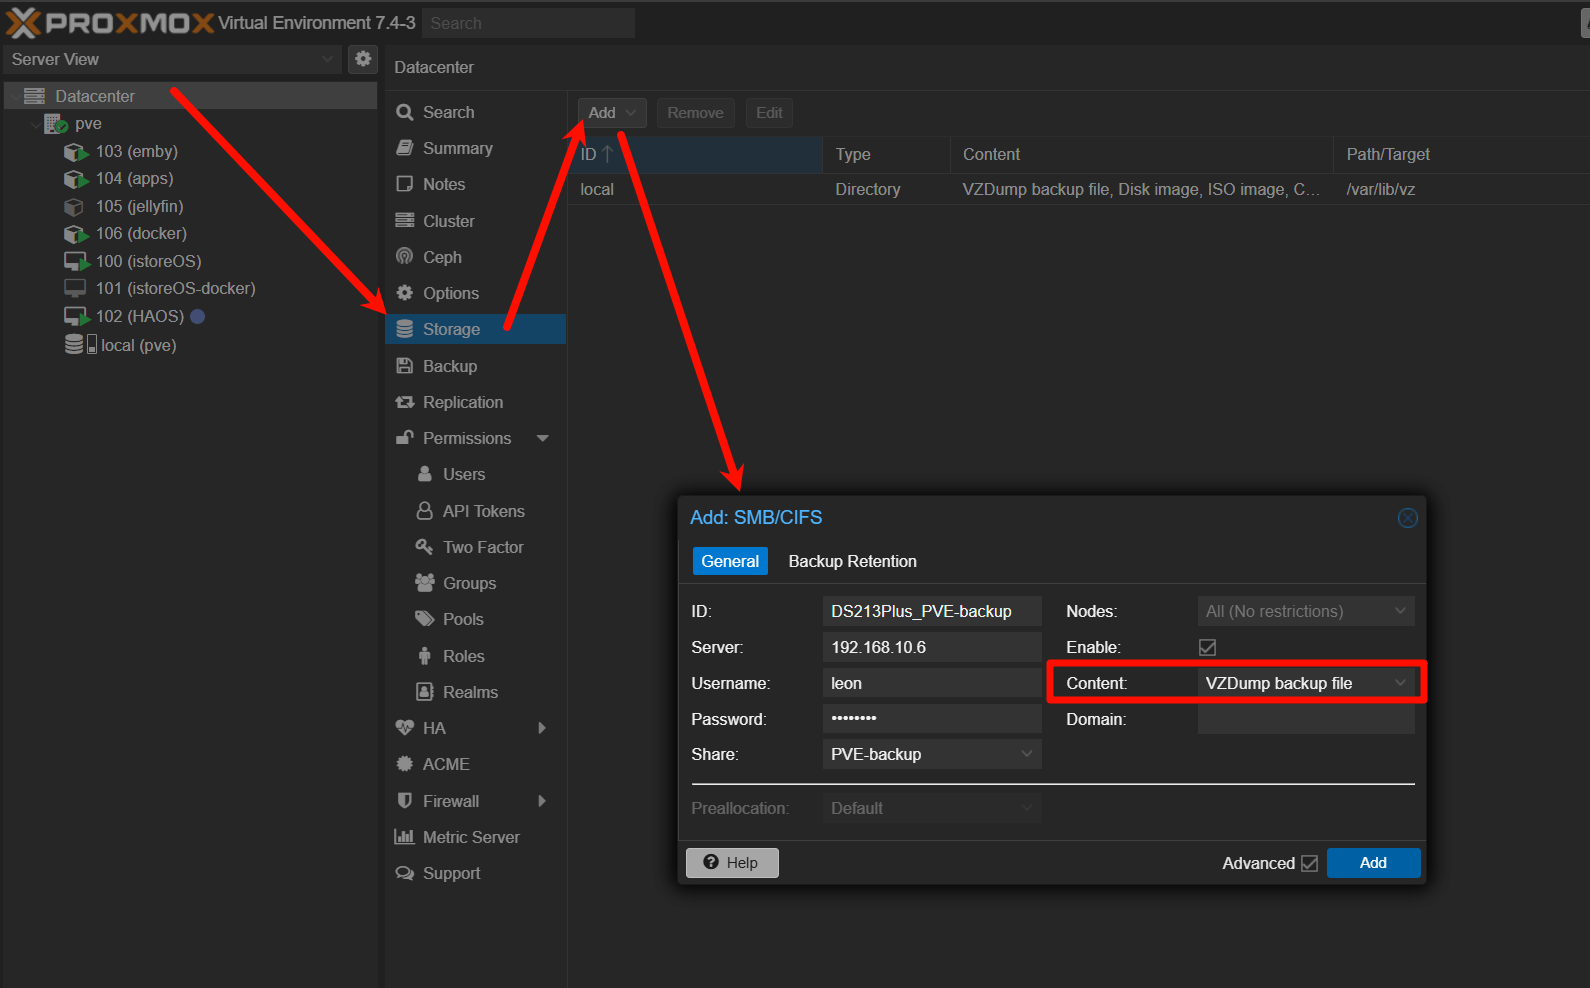Click the Realms address book icon
This screenshot has width=1590, height=988.
tap(425, 692)
